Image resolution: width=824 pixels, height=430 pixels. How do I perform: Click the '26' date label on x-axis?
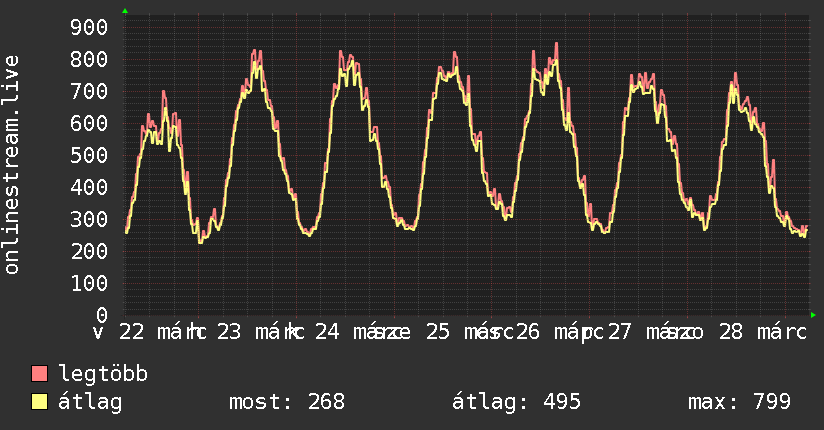coord(528,332)
